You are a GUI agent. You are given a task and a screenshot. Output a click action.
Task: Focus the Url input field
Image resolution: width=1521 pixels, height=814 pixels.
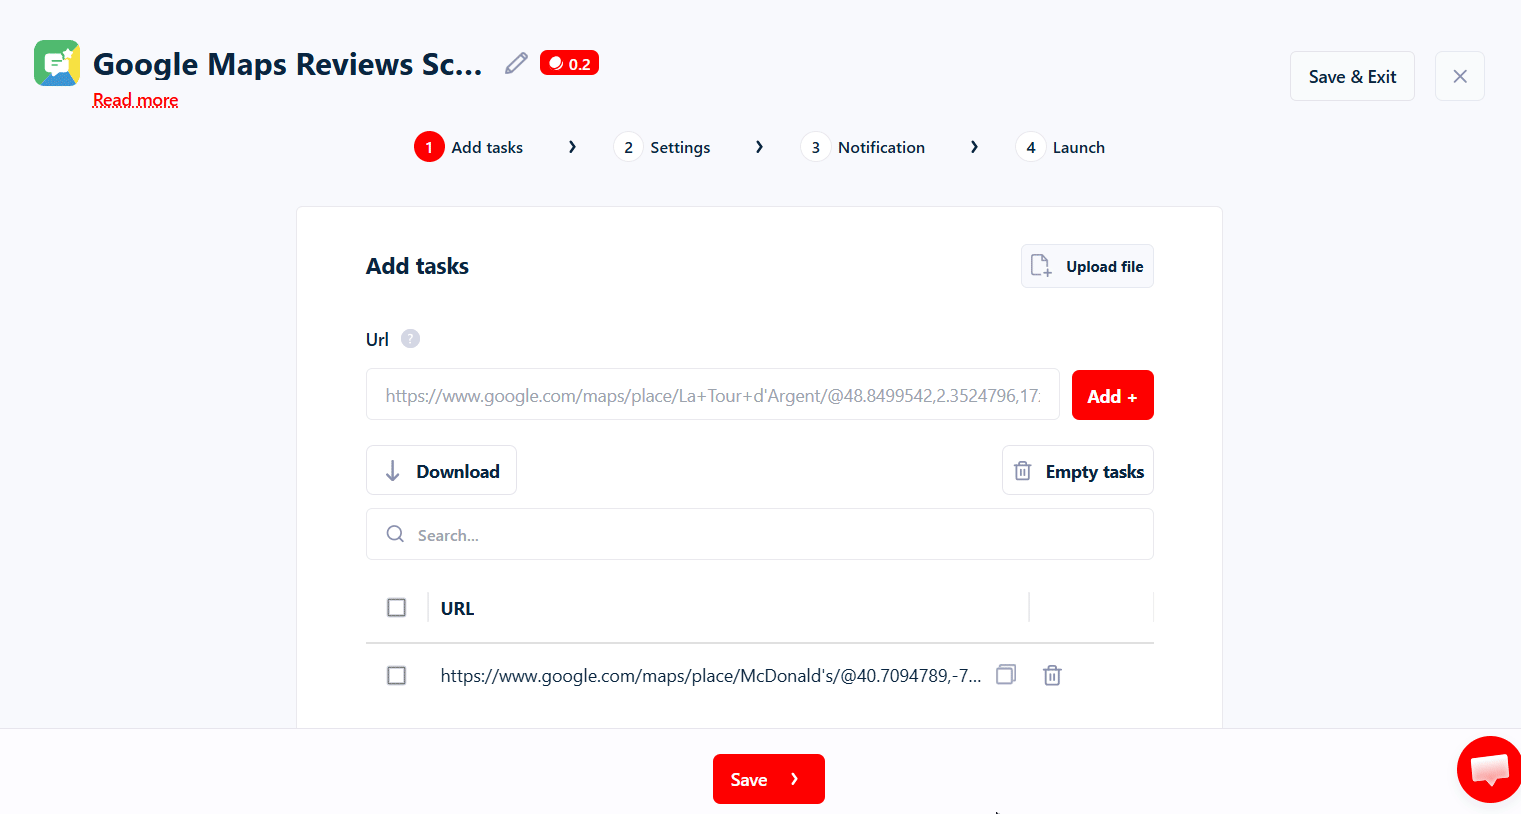(x=713, y=394)
